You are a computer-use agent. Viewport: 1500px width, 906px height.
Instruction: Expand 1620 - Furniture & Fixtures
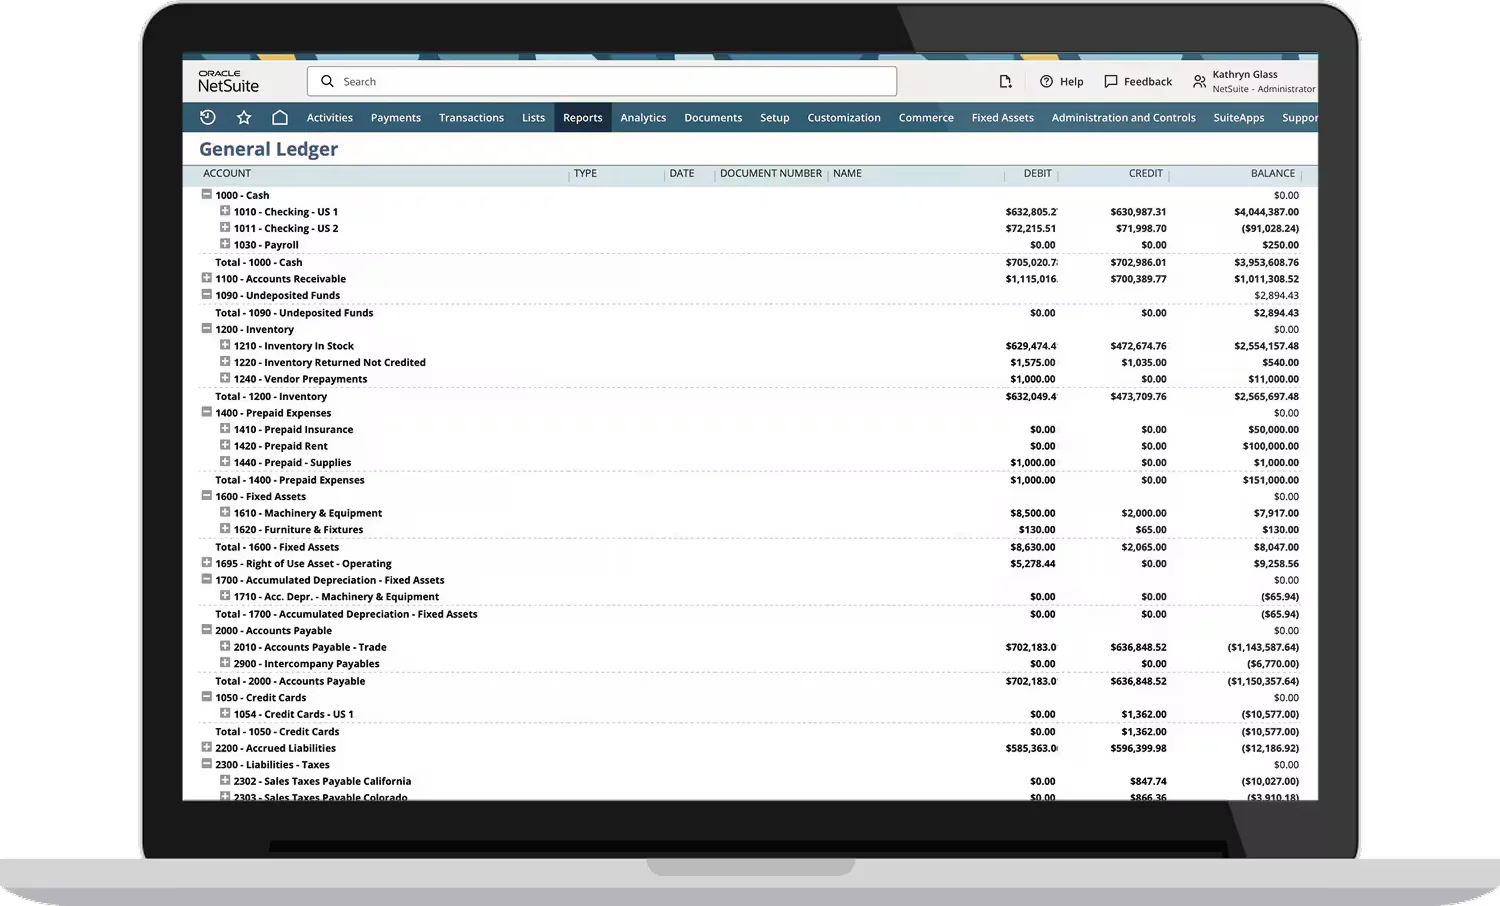coord(225,528)
